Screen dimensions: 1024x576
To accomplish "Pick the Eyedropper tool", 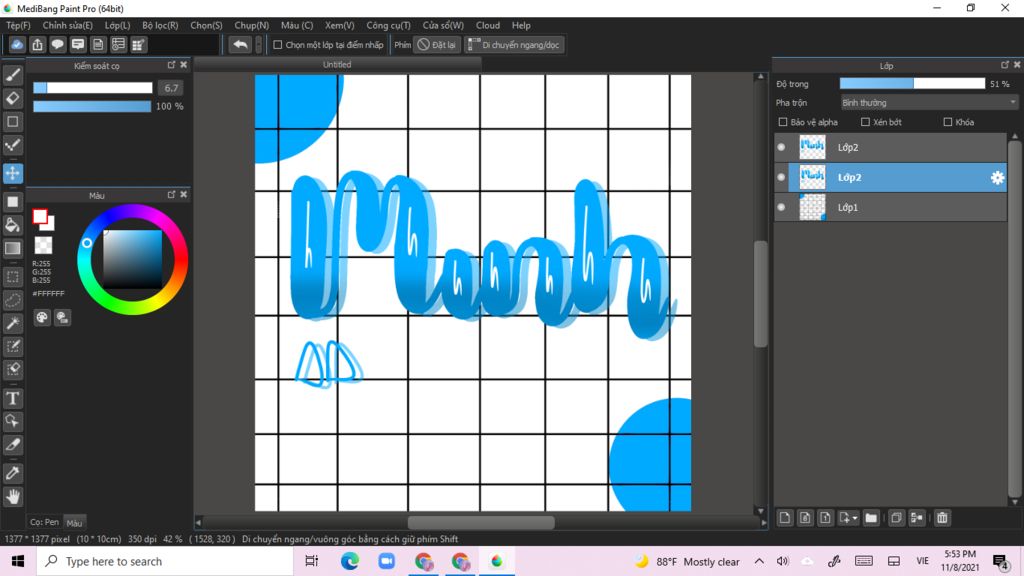I will coord(12,473).
